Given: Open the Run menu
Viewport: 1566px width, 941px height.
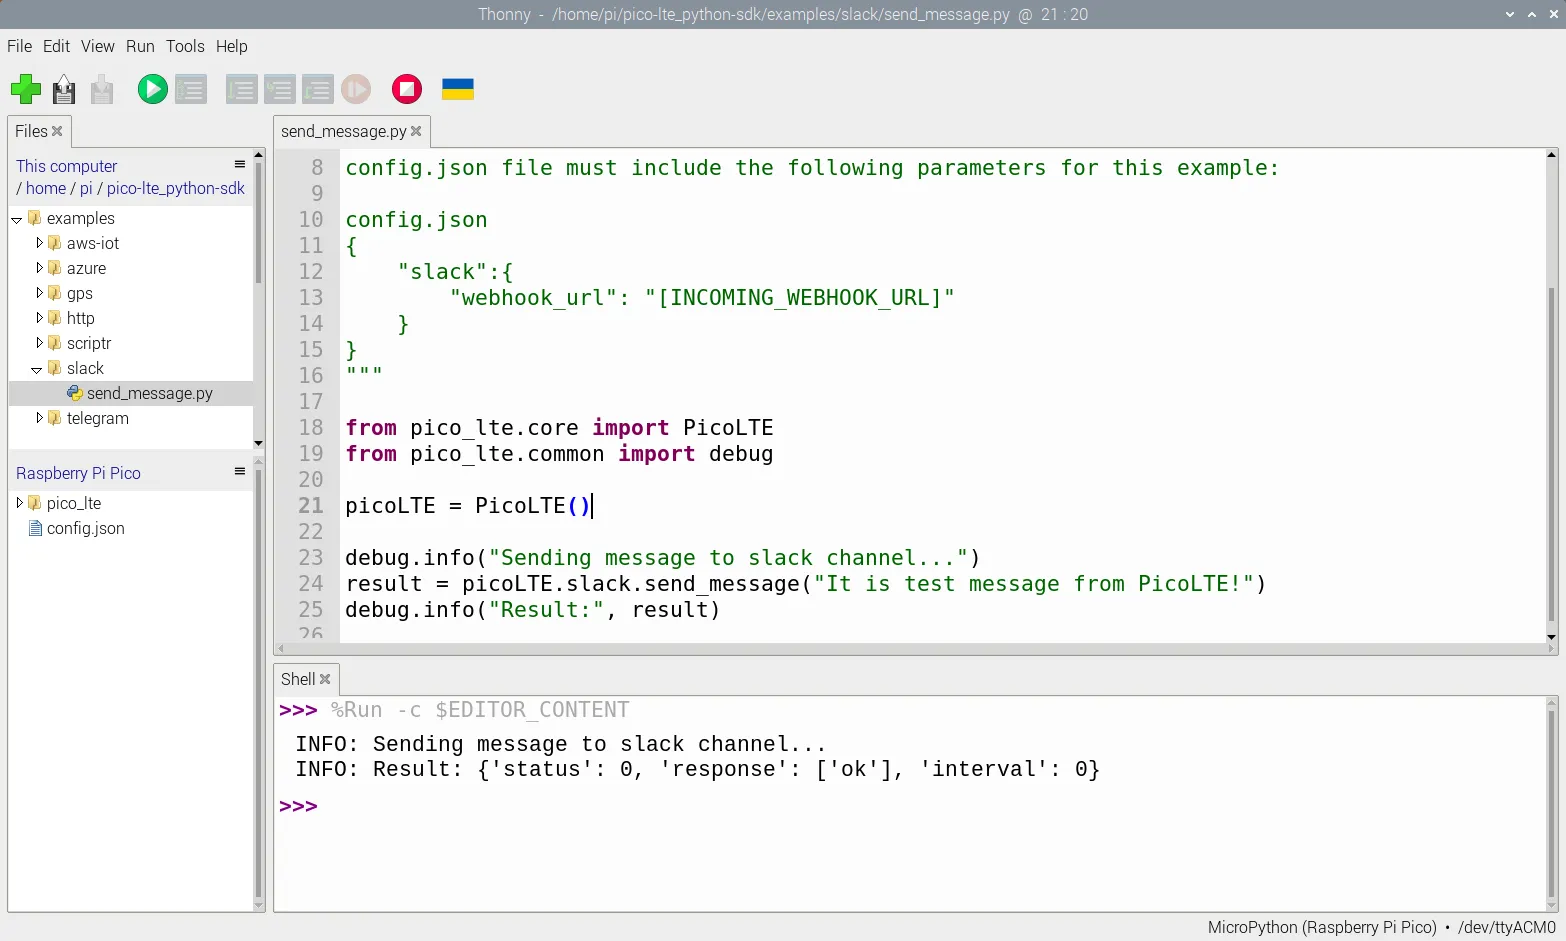Looking at the screenshot, I should tap(140, 46).
